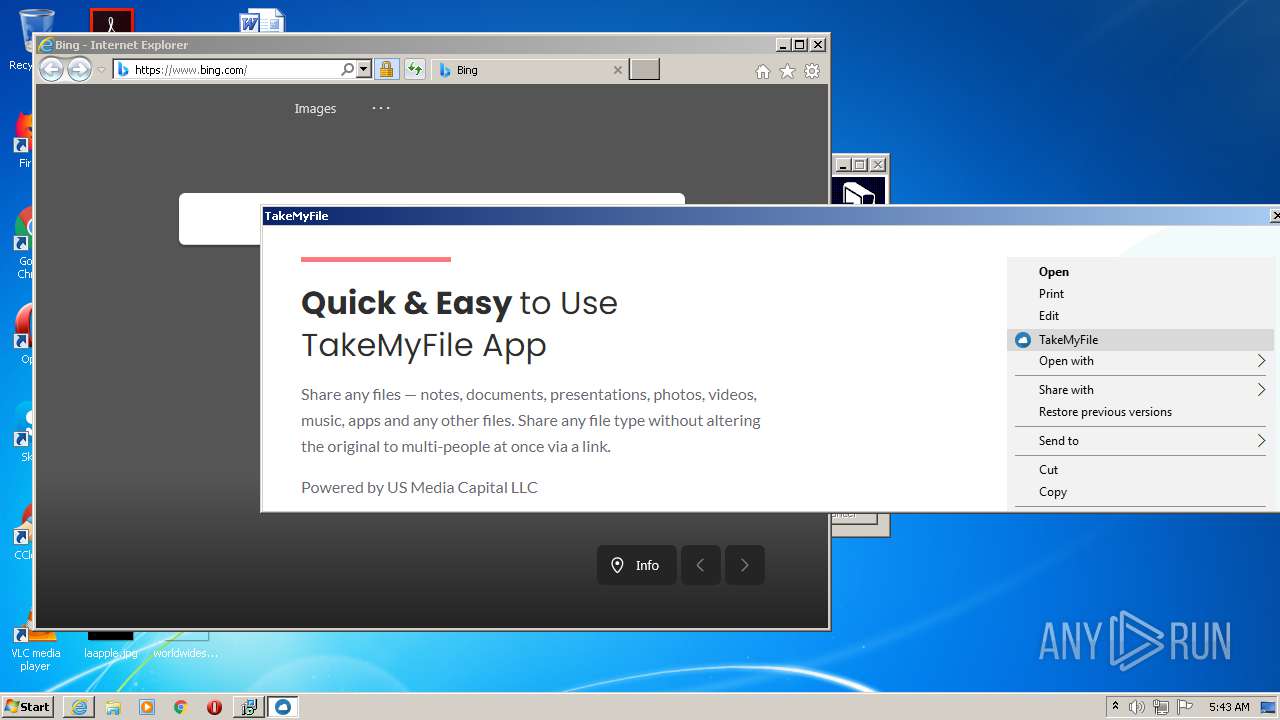Select the VLC media player desktop icon
This screenshot has width=1280, height=720.
pyautogui.click(x=35, y=648)
